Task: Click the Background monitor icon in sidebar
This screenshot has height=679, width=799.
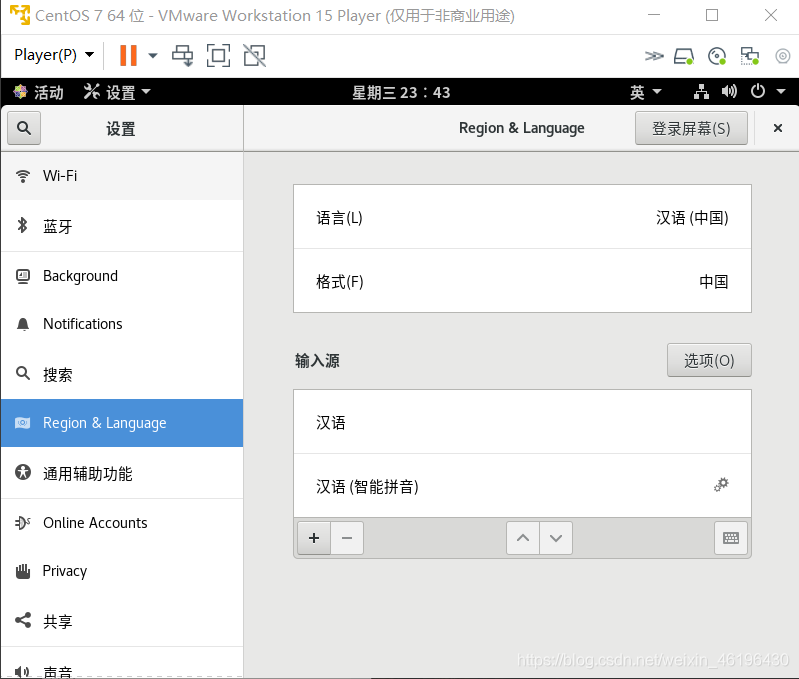Action: [22, 276]
